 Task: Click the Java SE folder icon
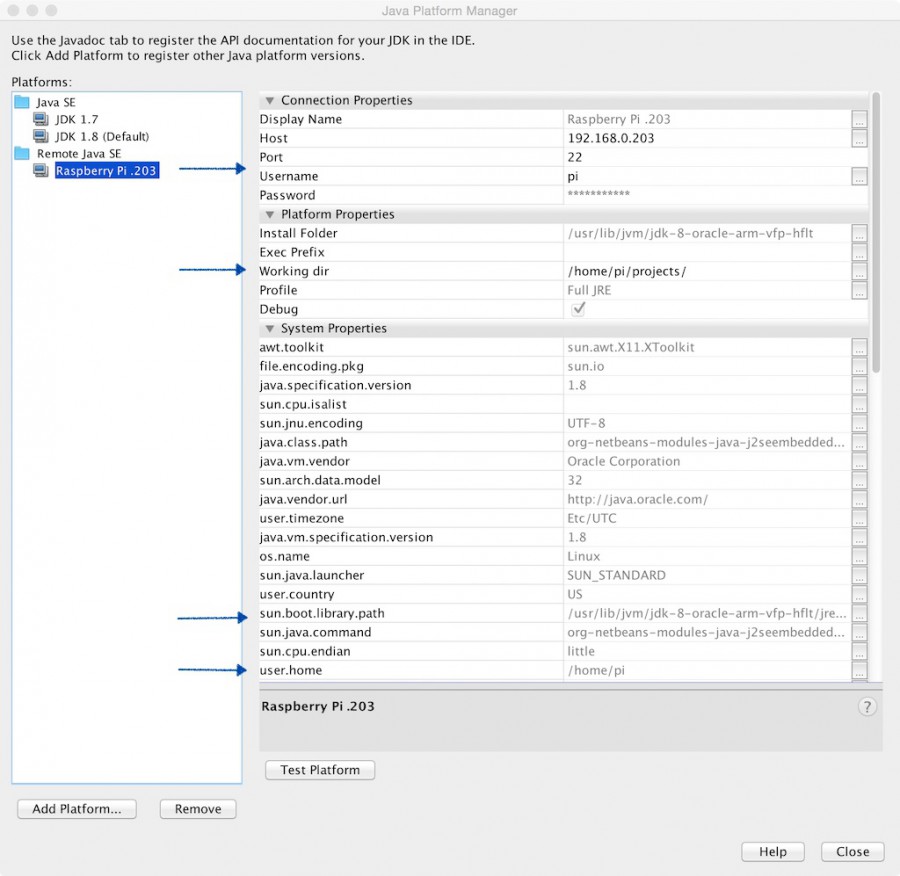[22, 102]
